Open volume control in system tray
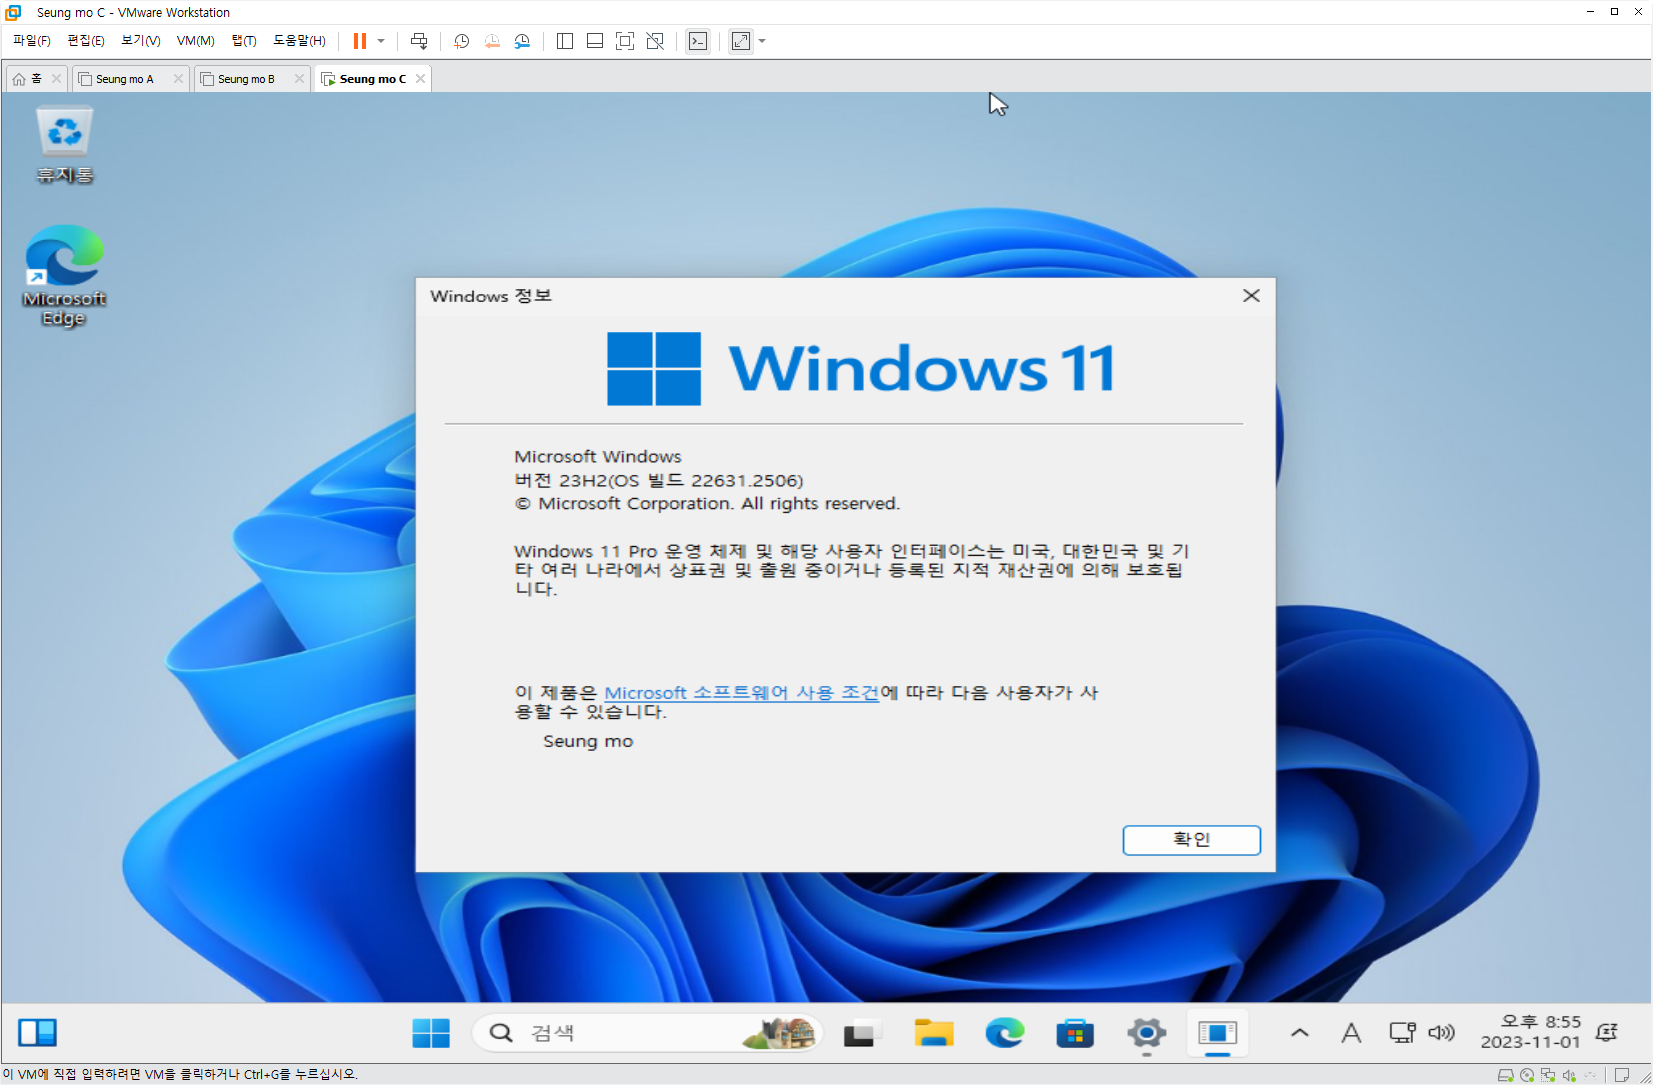Image resolution: width=1653 pixels, height=1085 pixels. [1441, 1033]
